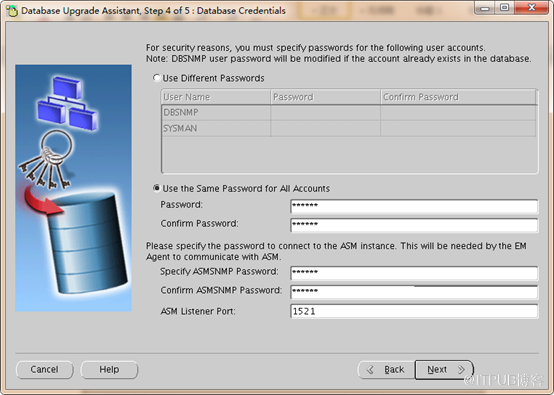This screenshot has width=554, height=395.
Task: Click the Password label text
Action: (x=181, y=205)
